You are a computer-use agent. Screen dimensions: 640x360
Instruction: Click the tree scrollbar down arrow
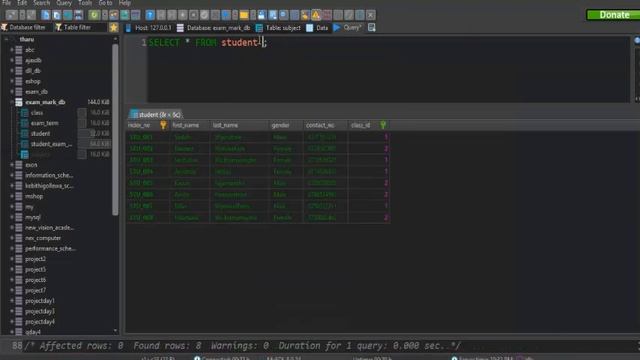coord(115,331)
